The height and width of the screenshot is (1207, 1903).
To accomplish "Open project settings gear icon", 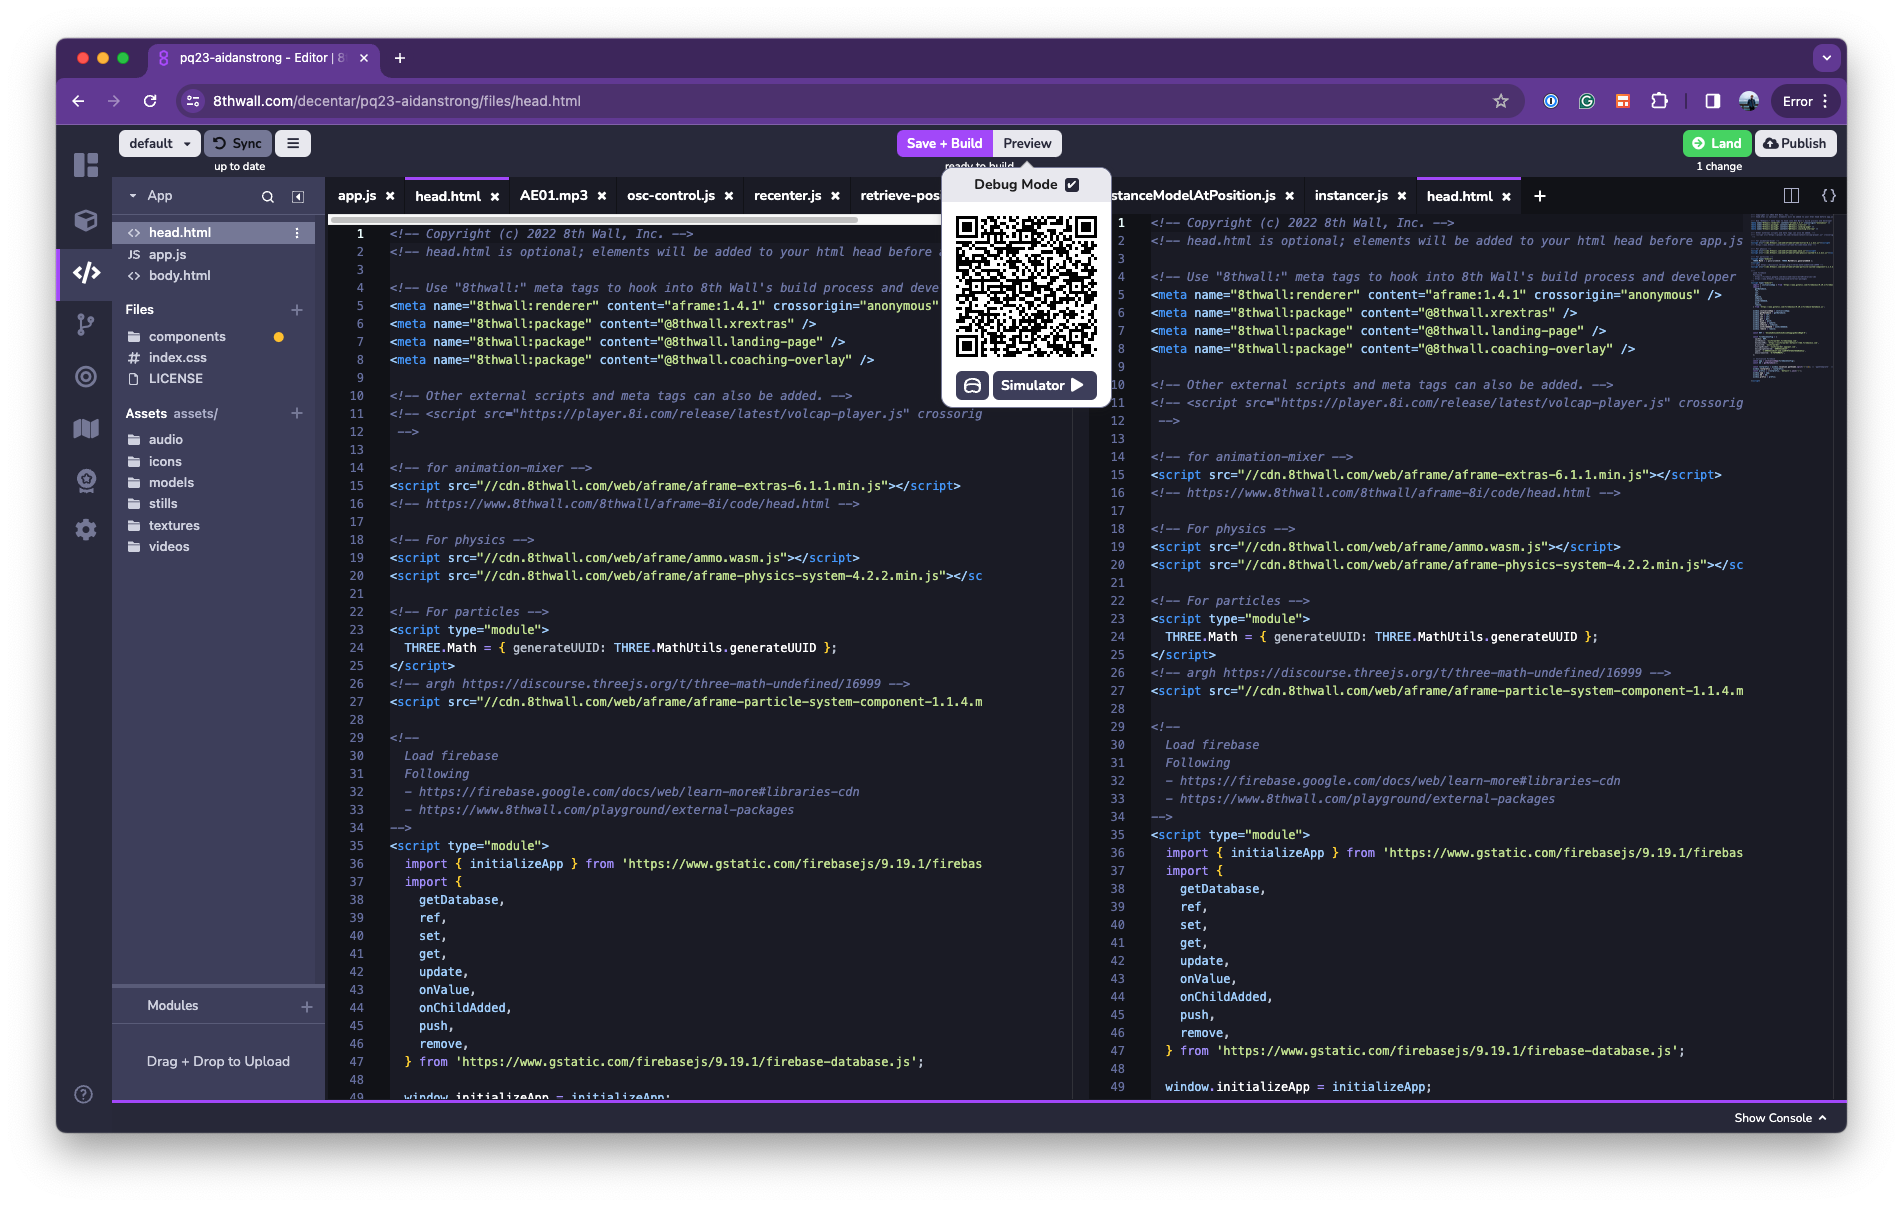I will [86, 530].
